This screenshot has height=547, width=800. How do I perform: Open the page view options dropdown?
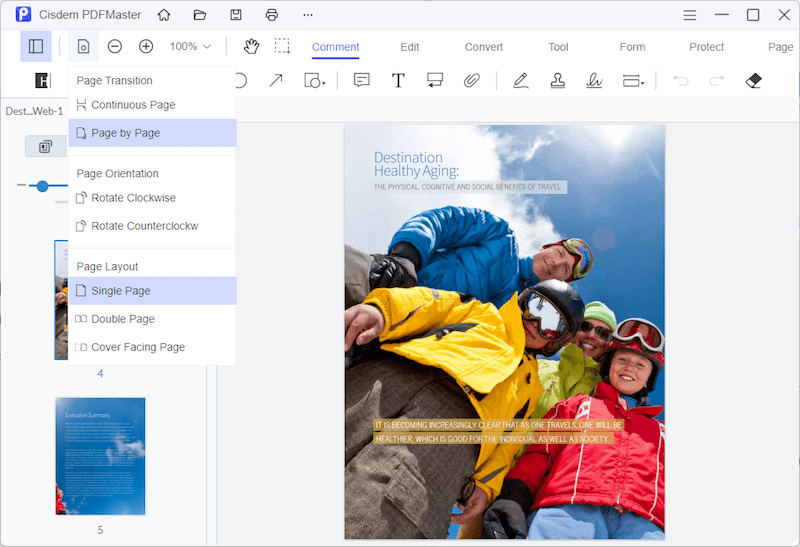coord(84,46)
